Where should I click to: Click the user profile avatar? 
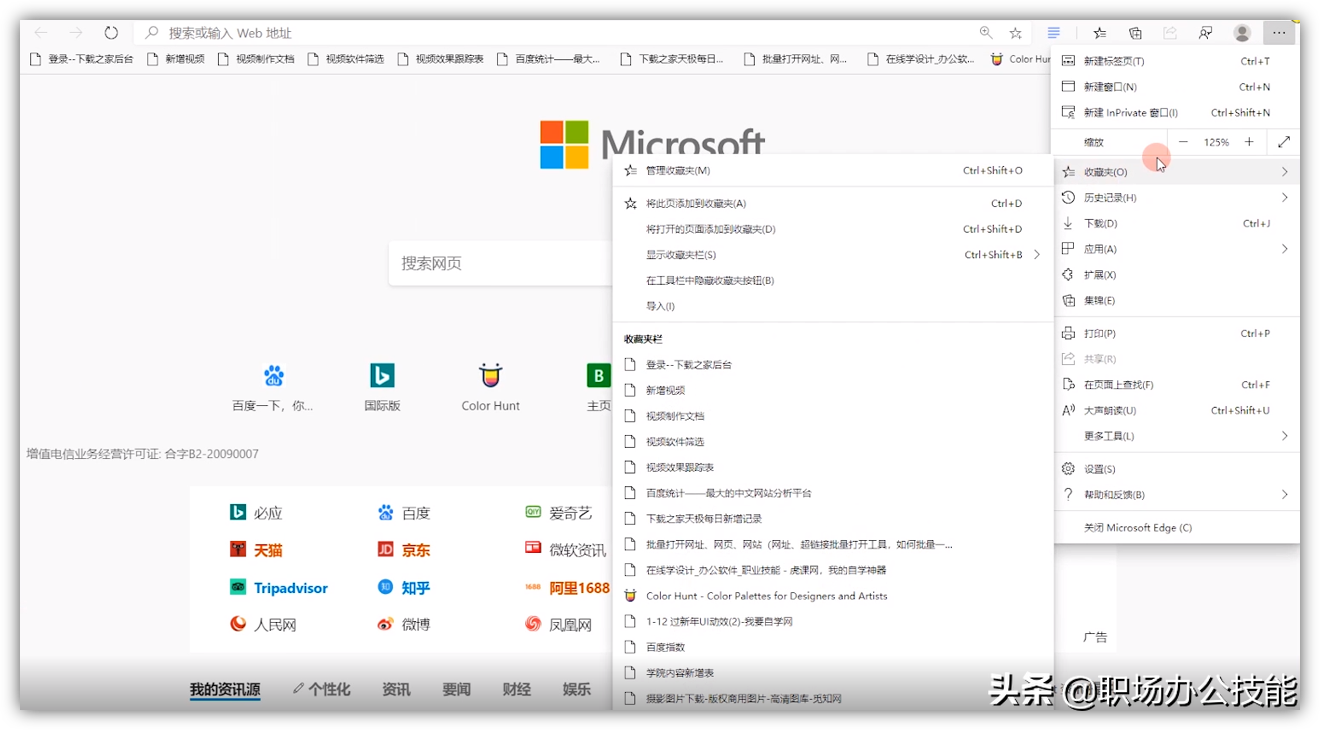tap(1242, 33)
